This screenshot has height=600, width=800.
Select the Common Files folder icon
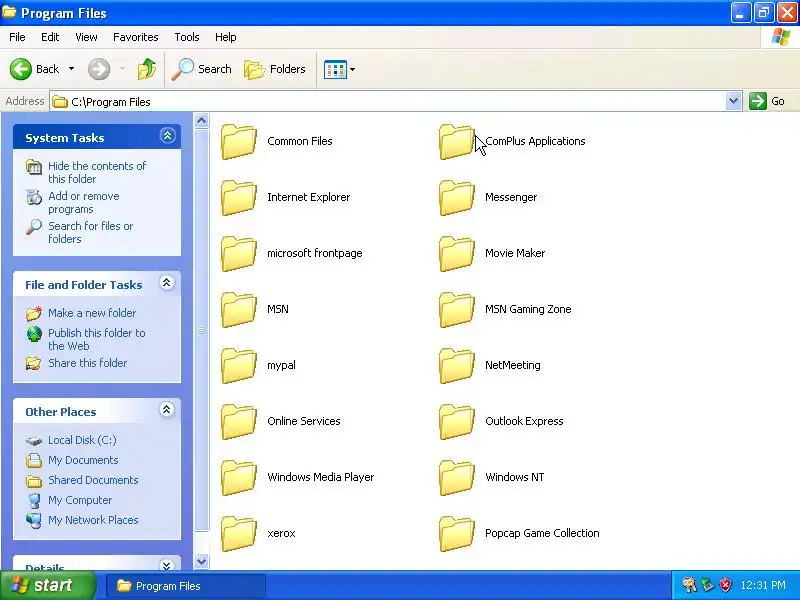(238, 141)
